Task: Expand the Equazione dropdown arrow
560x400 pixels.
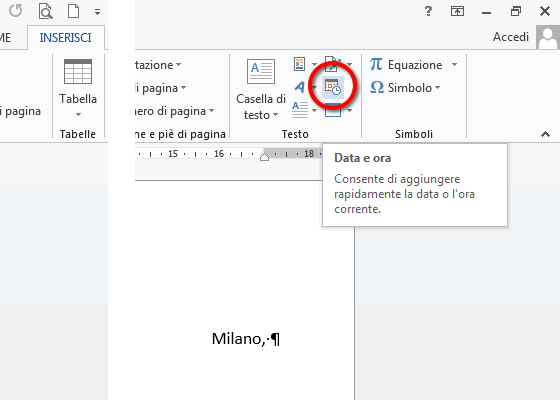Action: point(454,65)
